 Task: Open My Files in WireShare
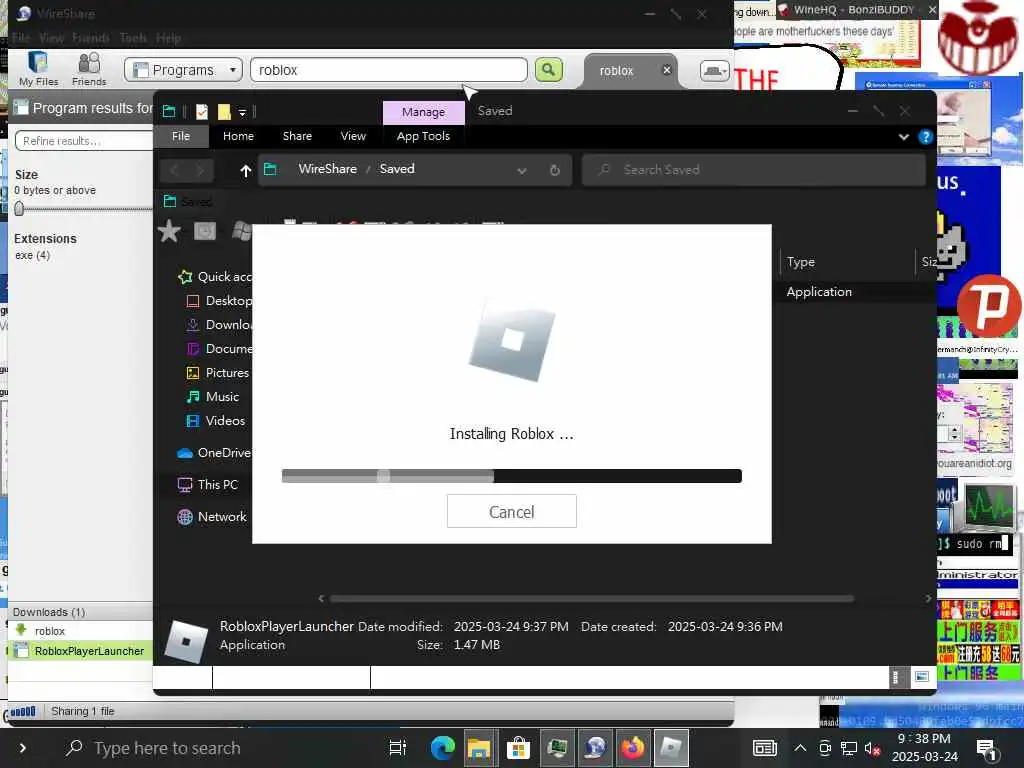click(x=39, y=69)
